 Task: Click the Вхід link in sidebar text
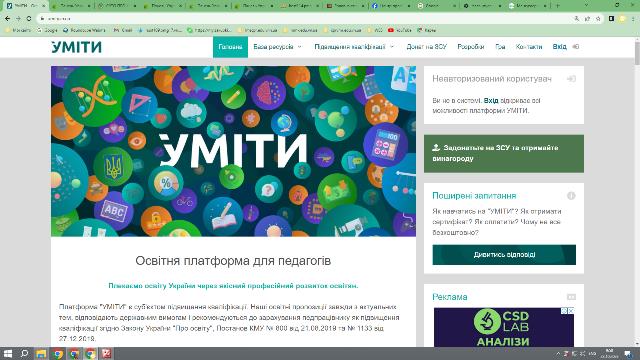(x=491, y=100)
